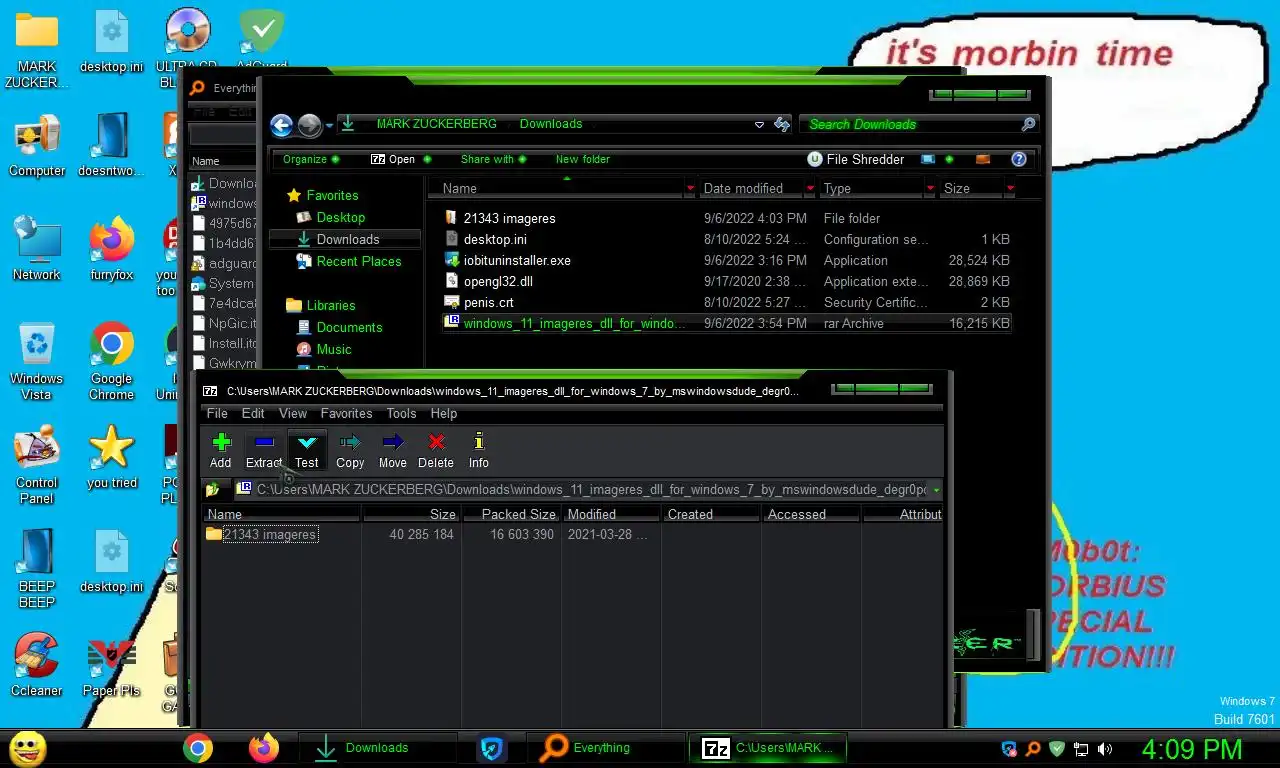Screen dimensions: 1280x768
Task: Sort 7-Zip list by Modified column
Action: coord(611,514)
